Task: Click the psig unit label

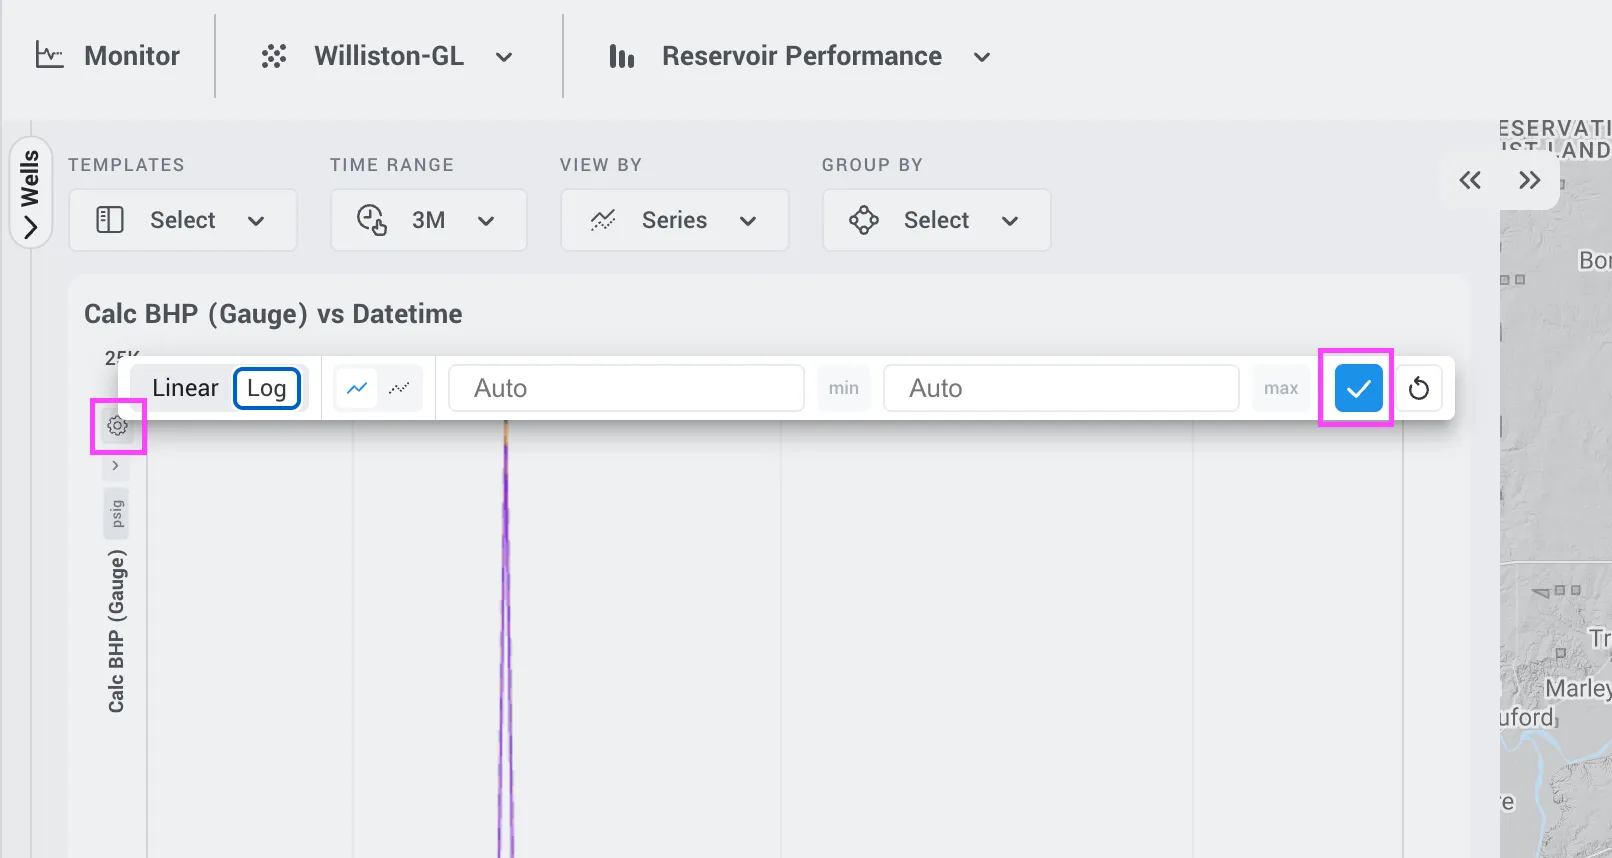Action: click(116, 514)
